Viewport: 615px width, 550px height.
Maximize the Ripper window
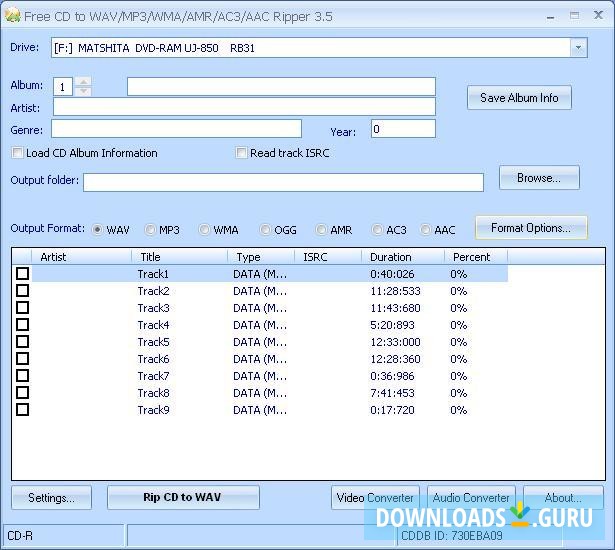pos(575,16)
